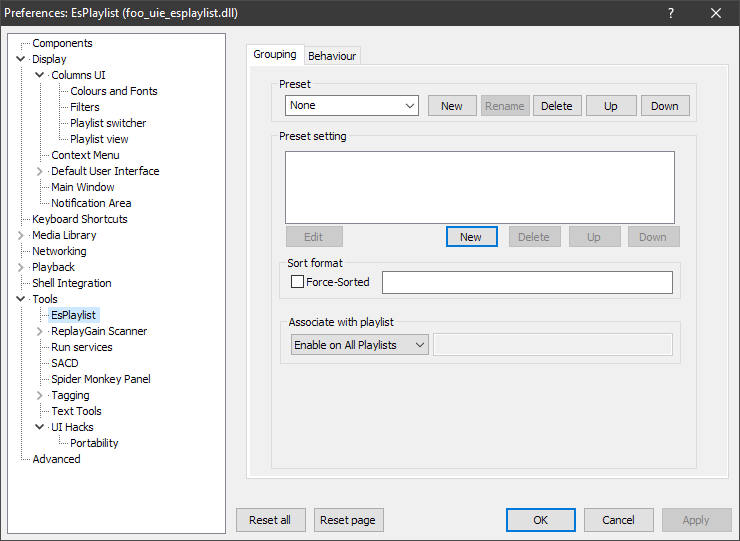Select Notification Area tree item

(91, 203)
